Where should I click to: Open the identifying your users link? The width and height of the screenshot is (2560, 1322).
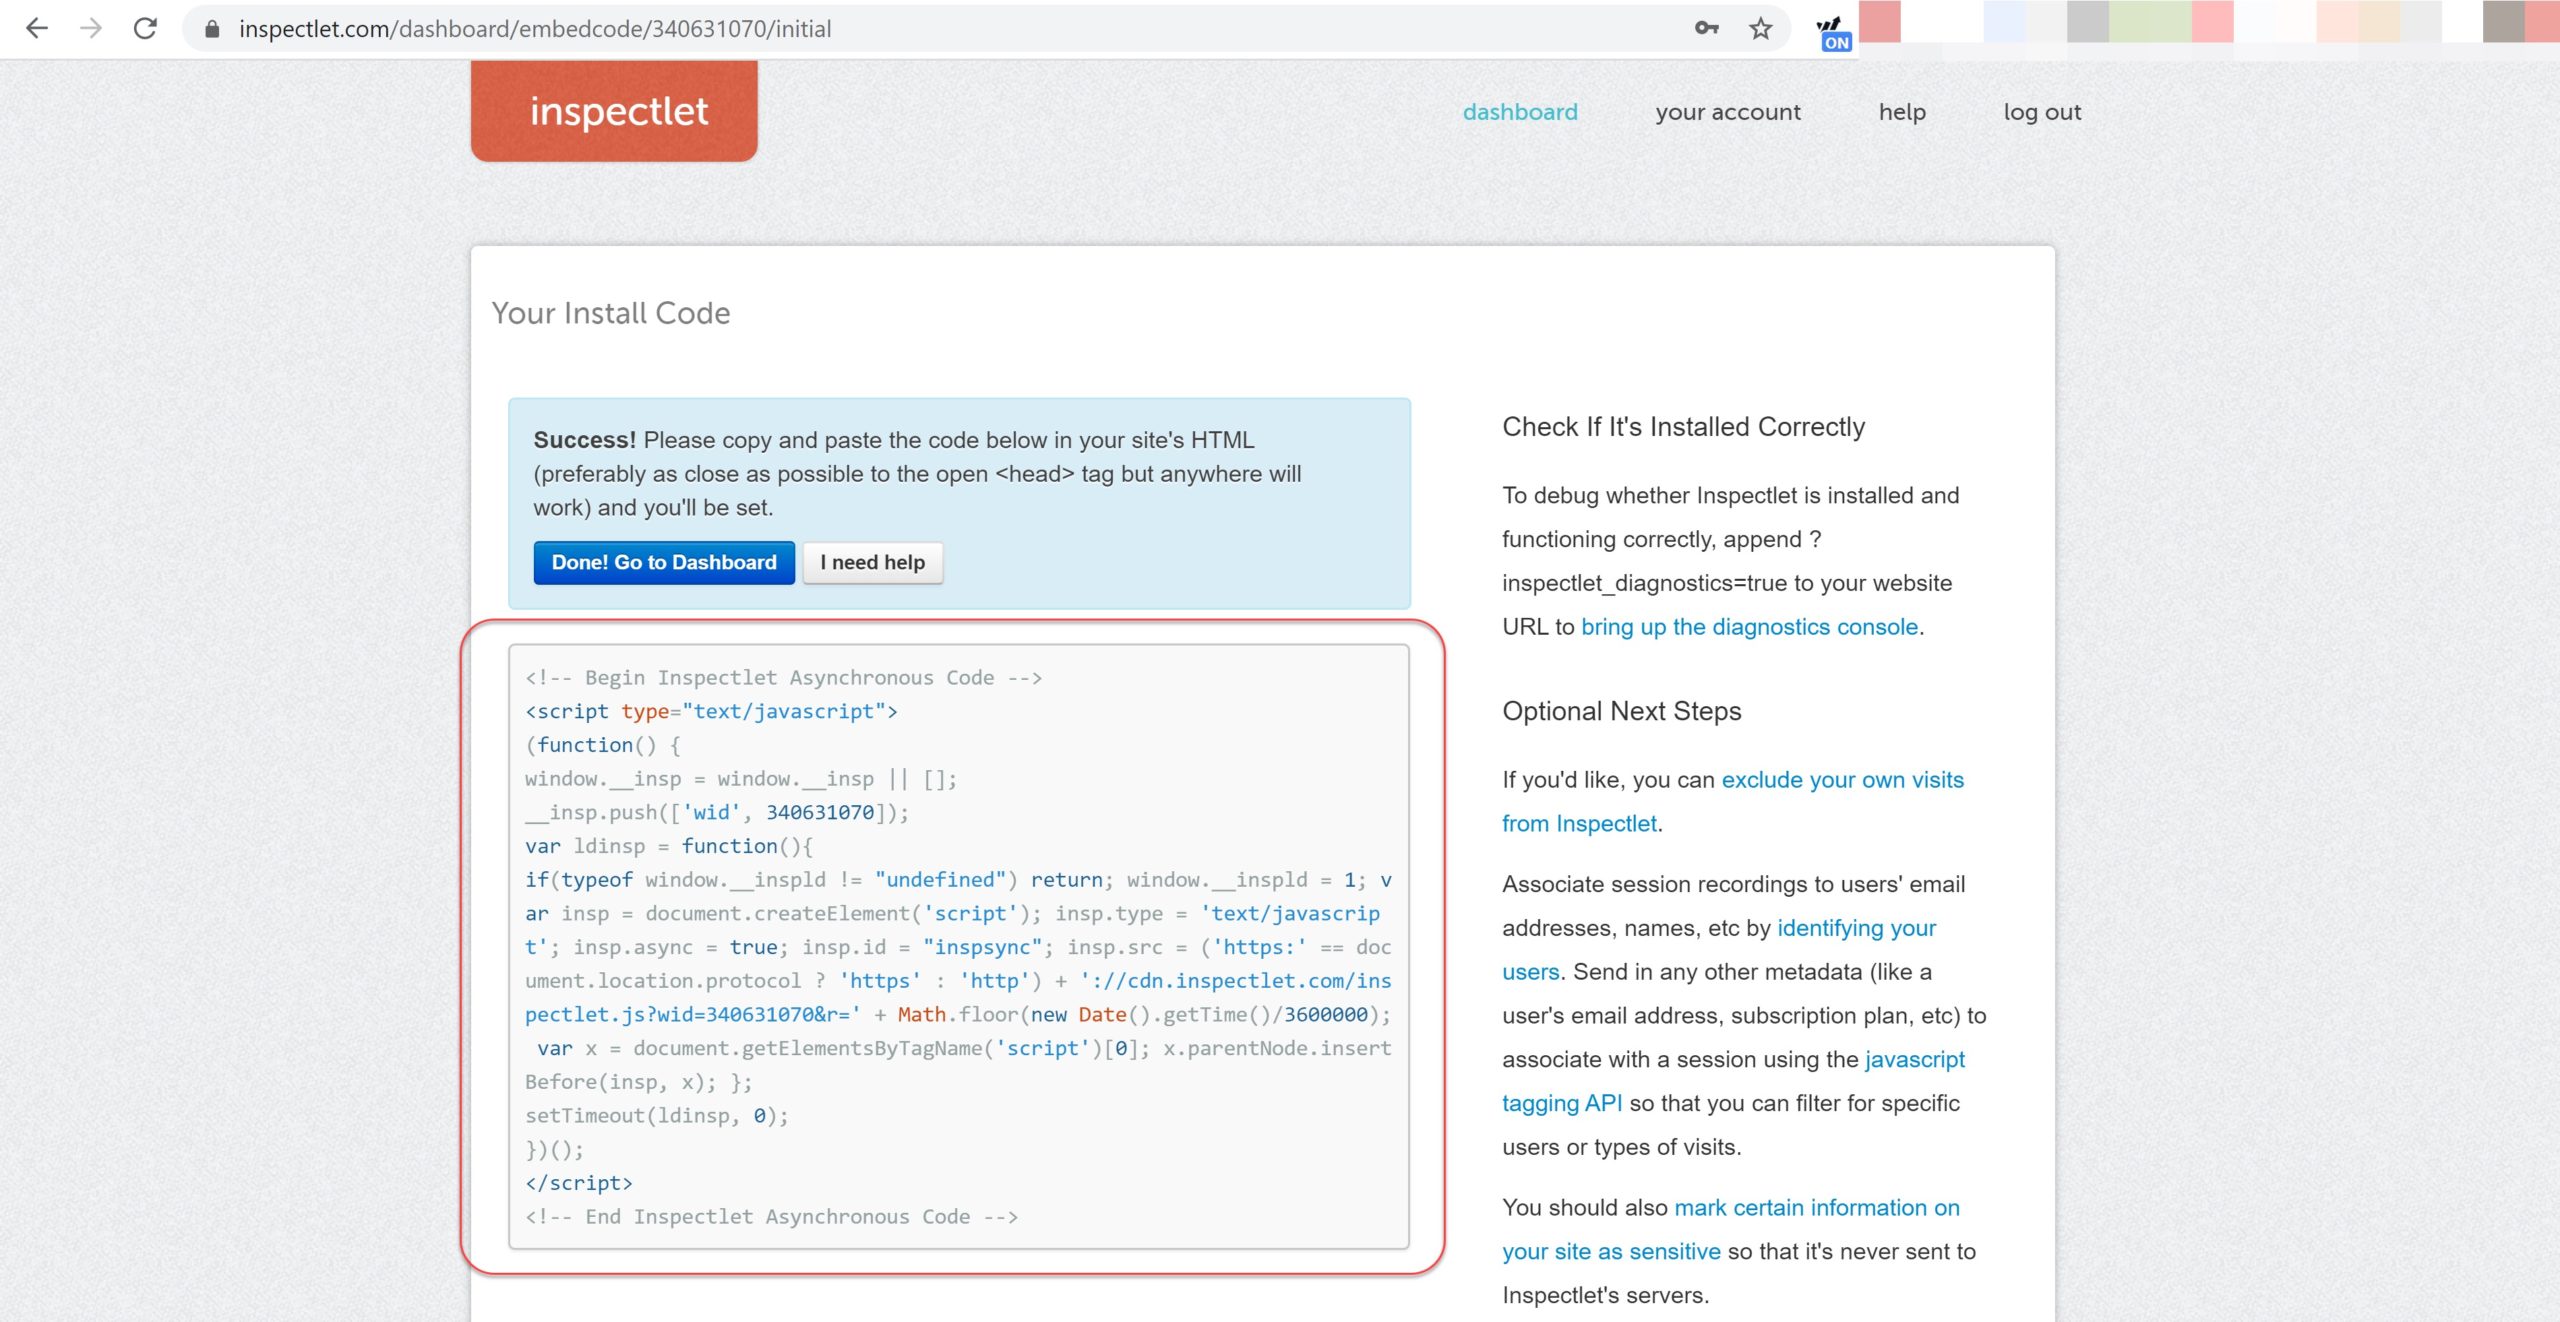click(1856, 928)
